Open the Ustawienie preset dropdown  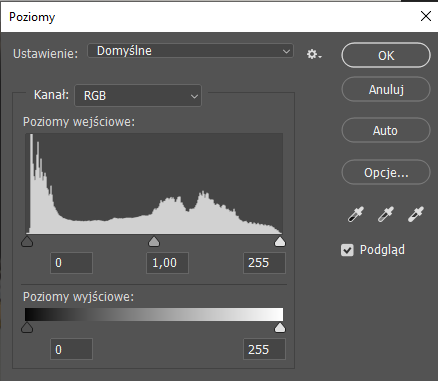click(x=190, y=51)
